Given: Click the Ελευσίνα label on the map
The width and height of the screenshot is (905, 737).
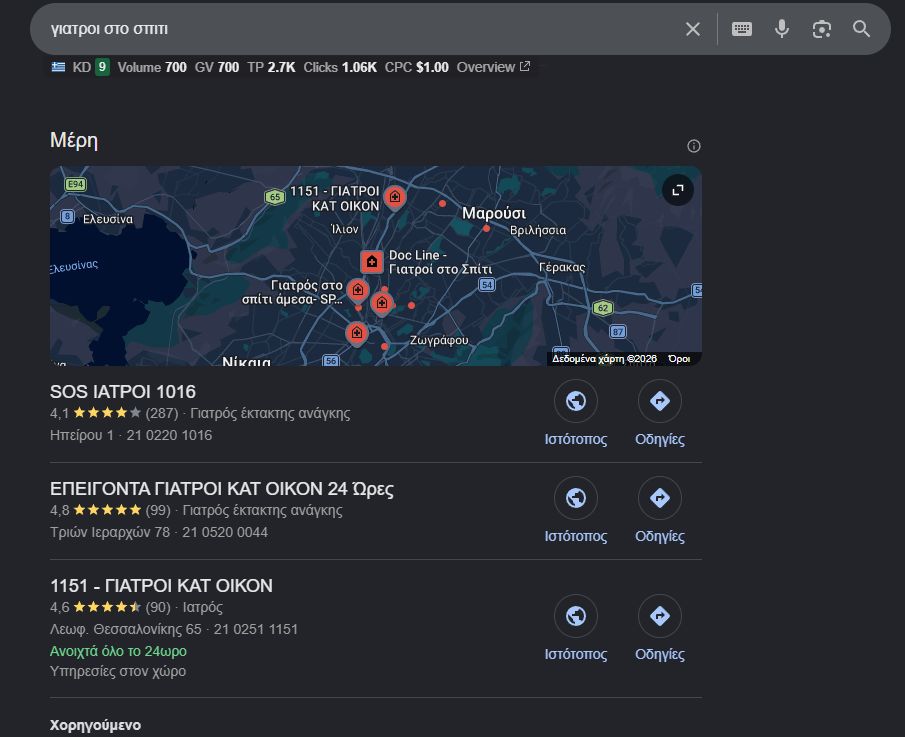Looking at the screenshot, I should [x=108, y=219].
